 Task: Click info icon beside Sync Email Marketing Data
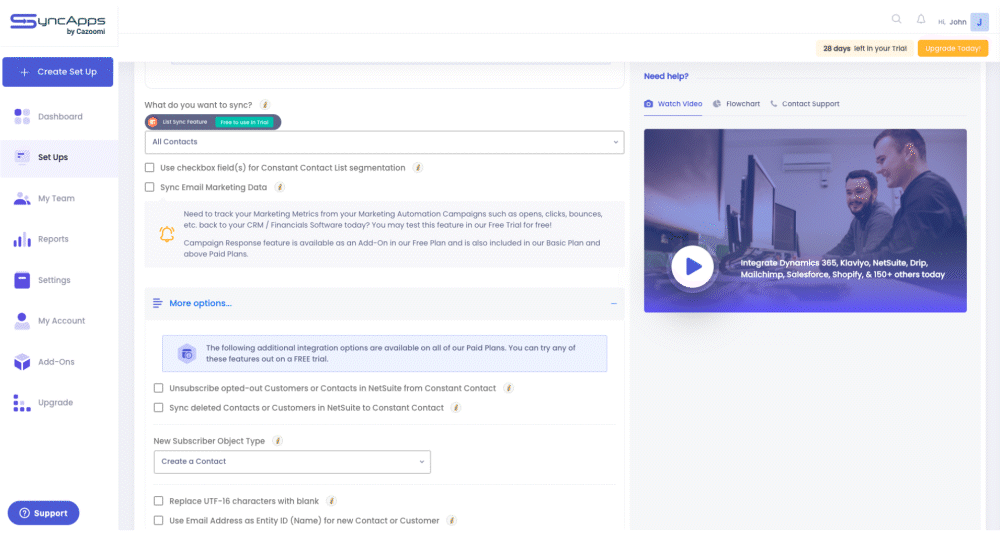pos(279,187)
